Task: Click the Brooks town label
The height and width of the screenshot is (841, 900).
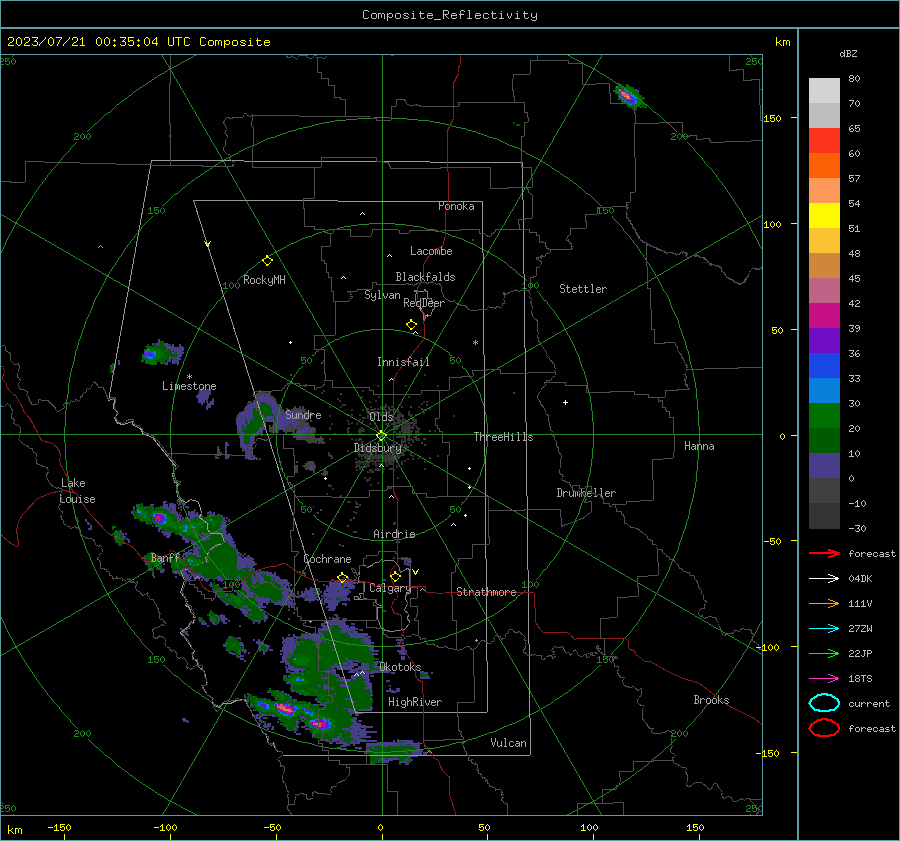Action: pos(711,700)
